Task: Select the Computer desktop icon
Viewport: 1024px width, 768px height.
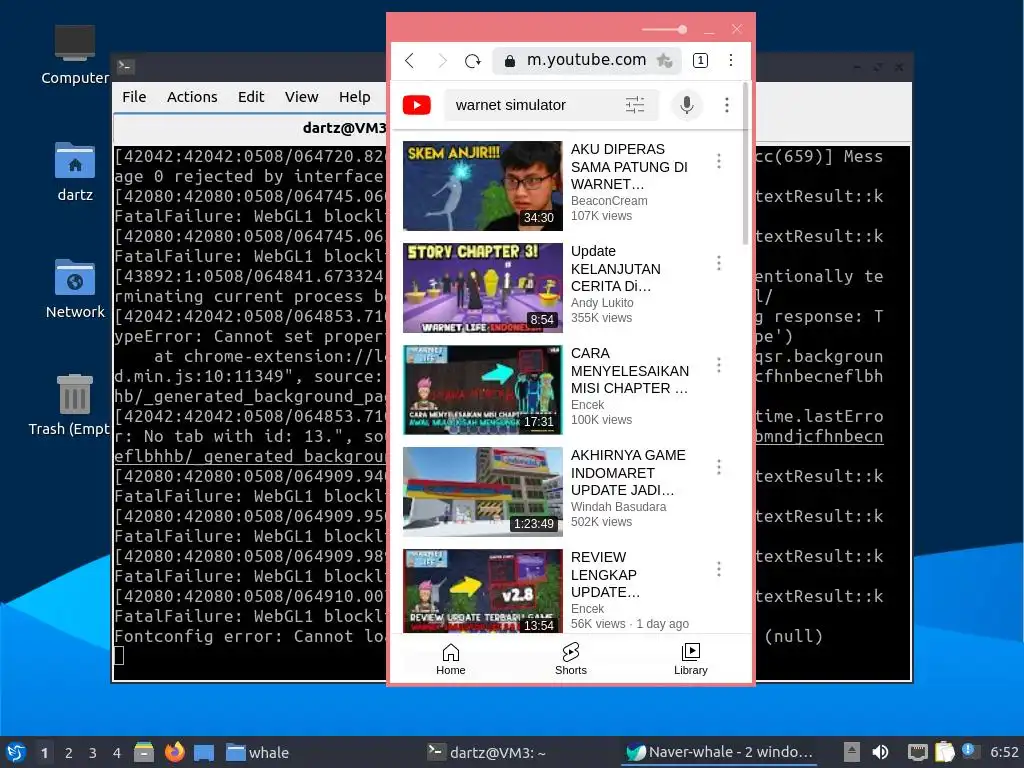Action: pos(74,55)
